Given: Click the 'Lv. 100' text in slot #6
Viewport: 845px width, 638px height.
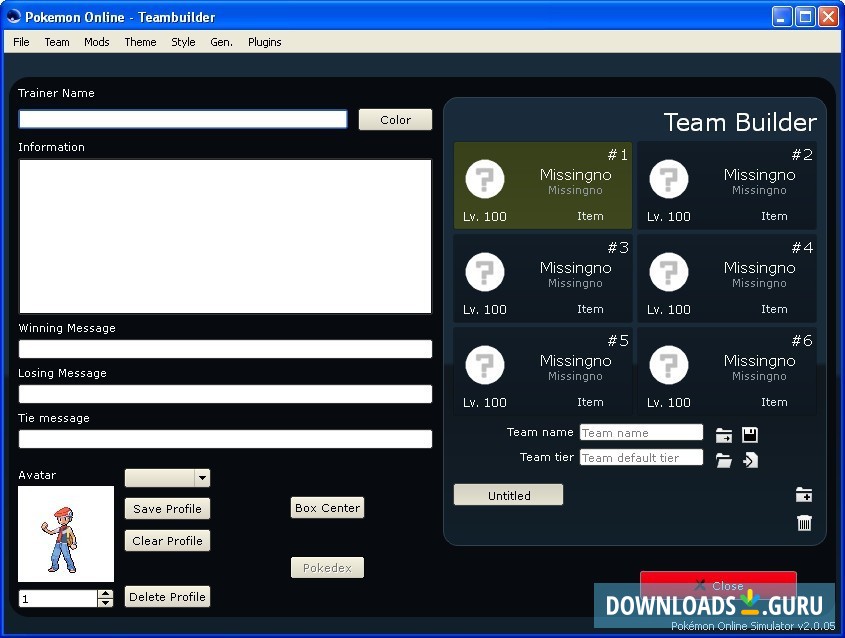Looking at the screenshot, I should [668, 403].
